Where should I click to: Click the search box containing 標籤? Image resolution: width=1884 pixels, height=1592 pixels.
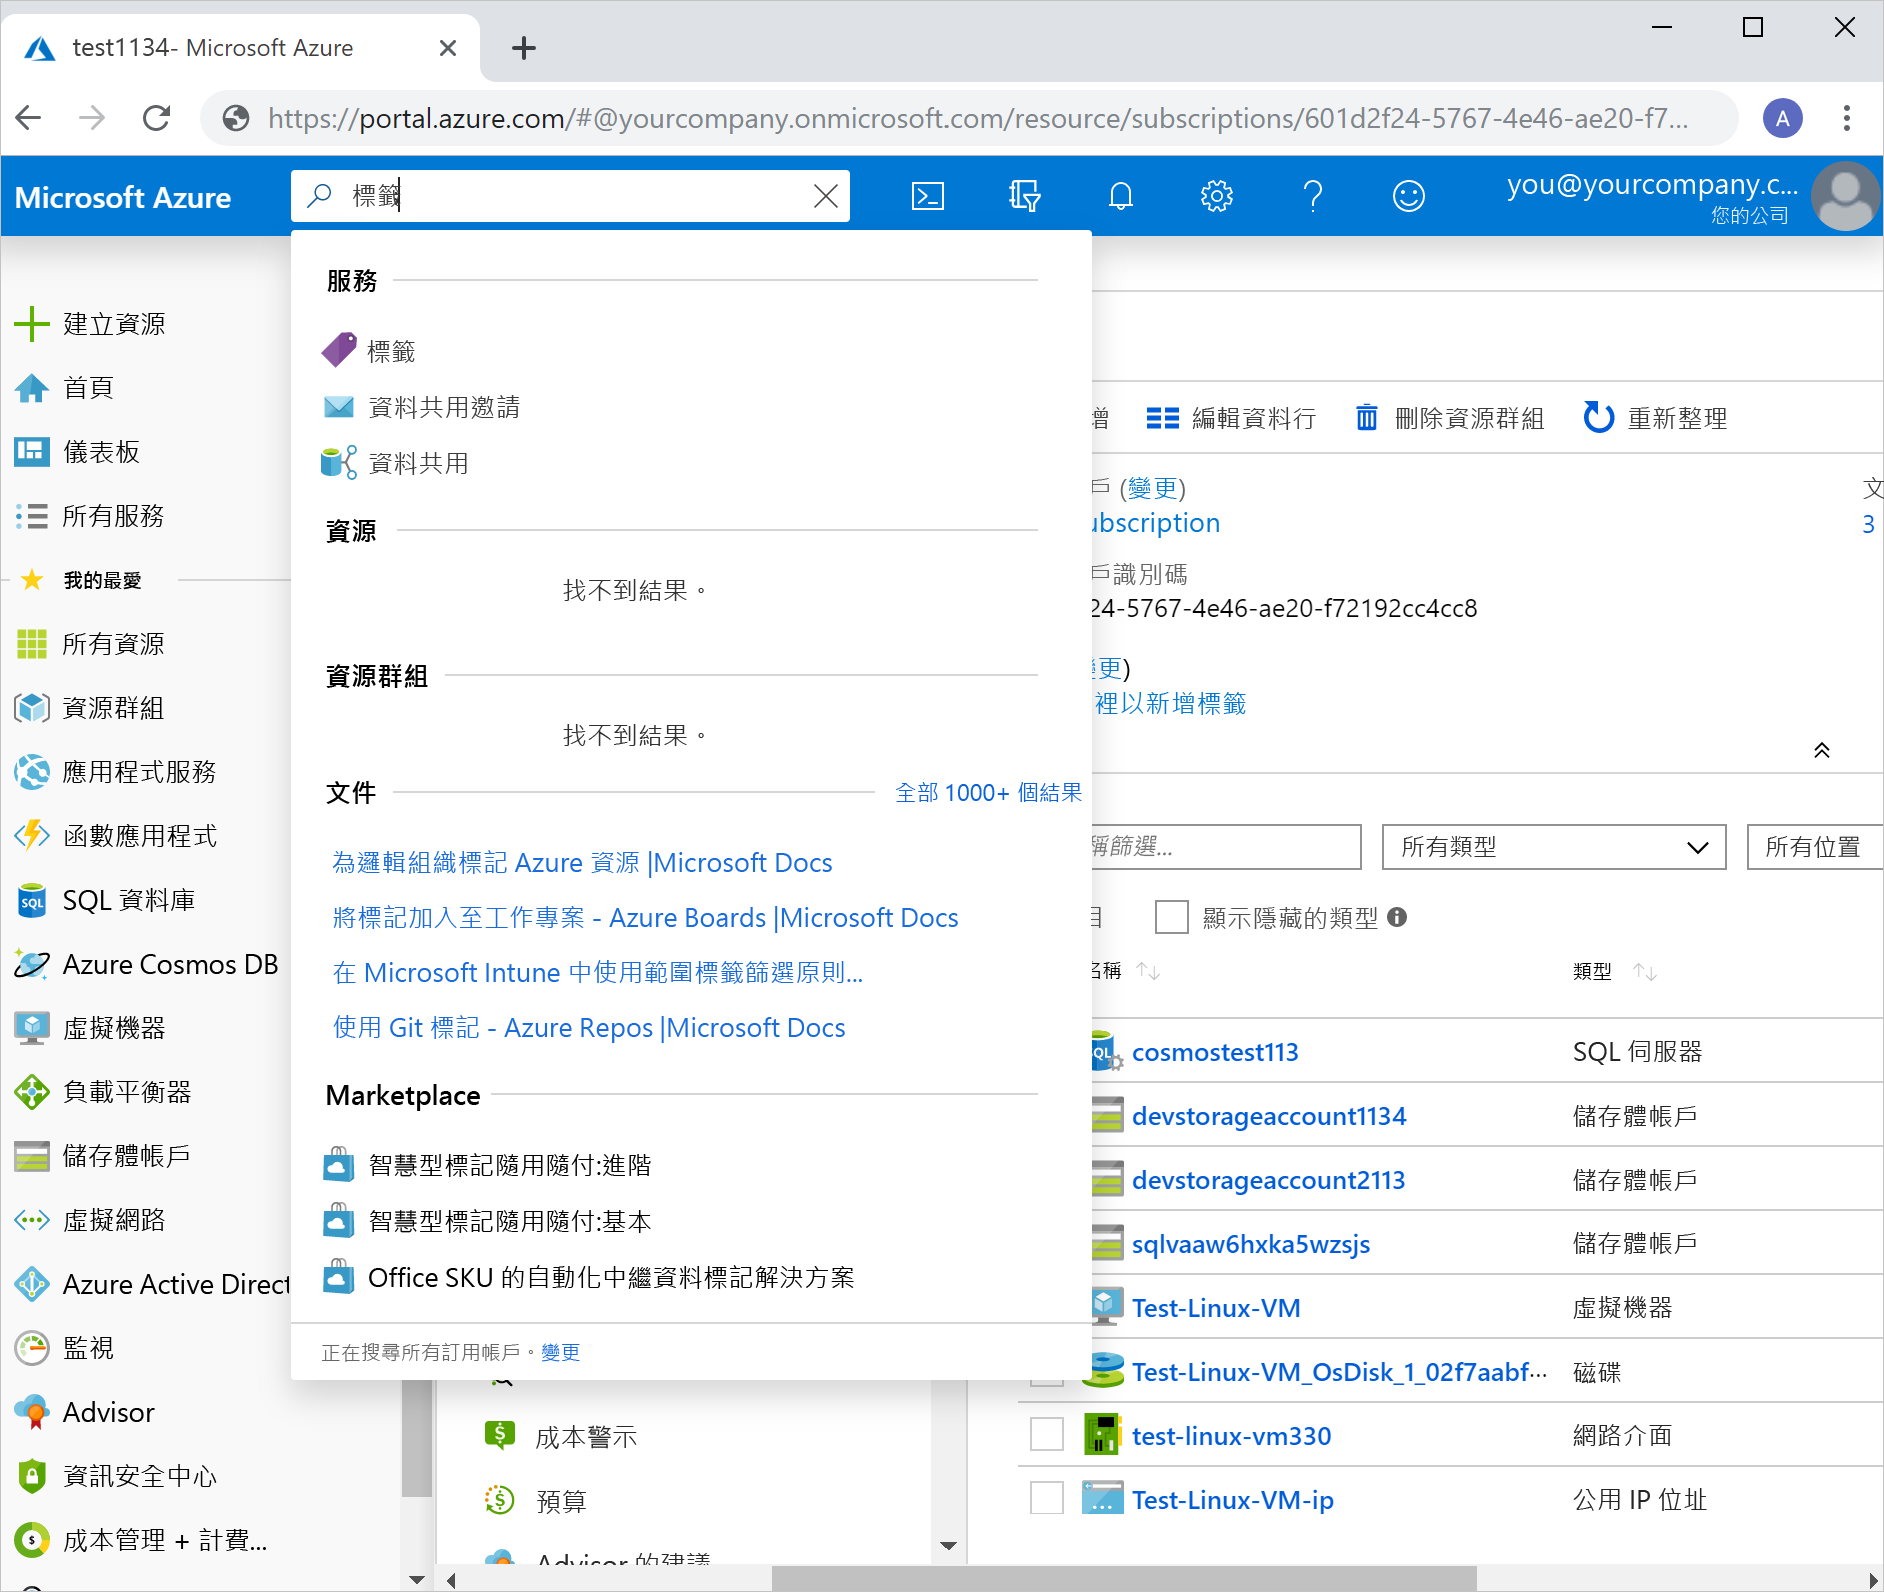[x=570, y=196]
